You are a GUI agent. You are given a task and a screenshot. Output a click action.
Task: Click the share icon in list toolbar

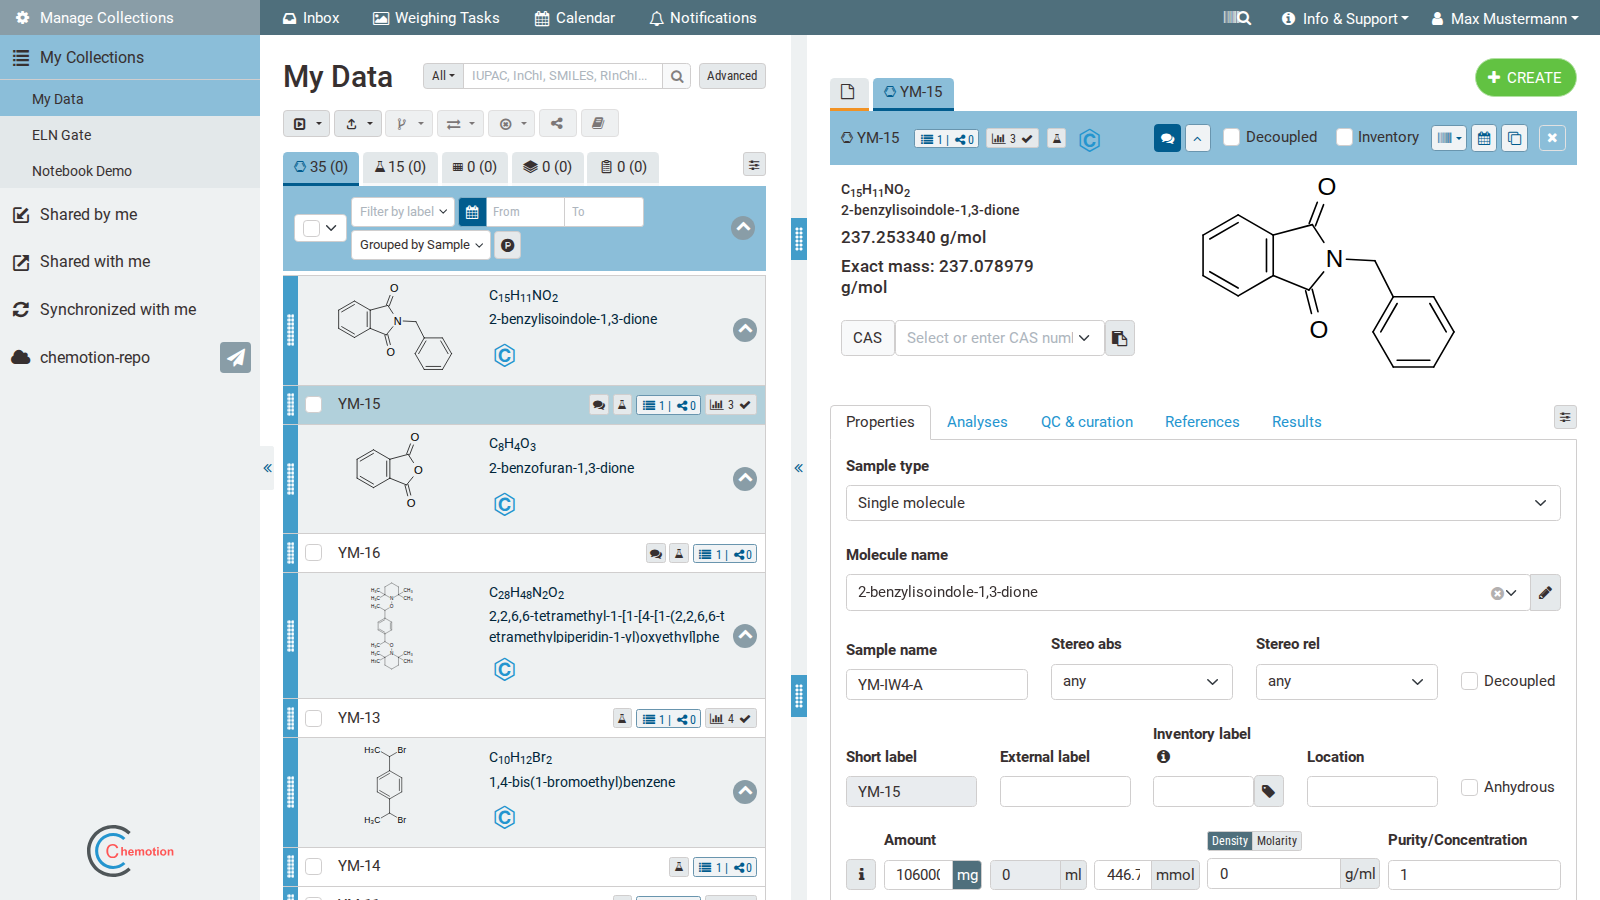click(x=557, y=124)
